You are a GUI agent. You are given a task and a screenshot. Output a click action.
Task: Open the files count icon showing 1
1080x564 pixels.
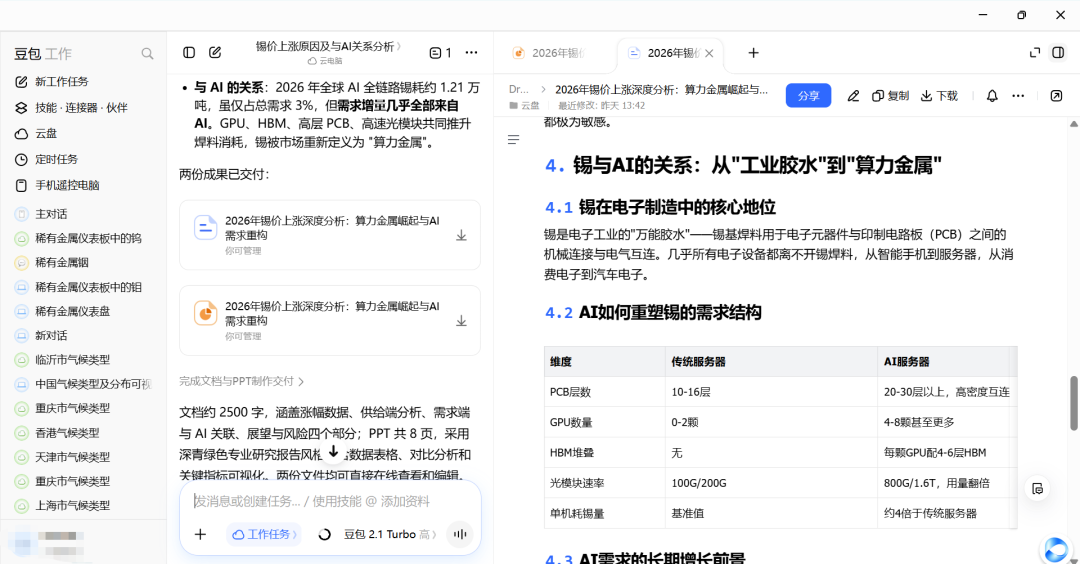pos(441,52)
